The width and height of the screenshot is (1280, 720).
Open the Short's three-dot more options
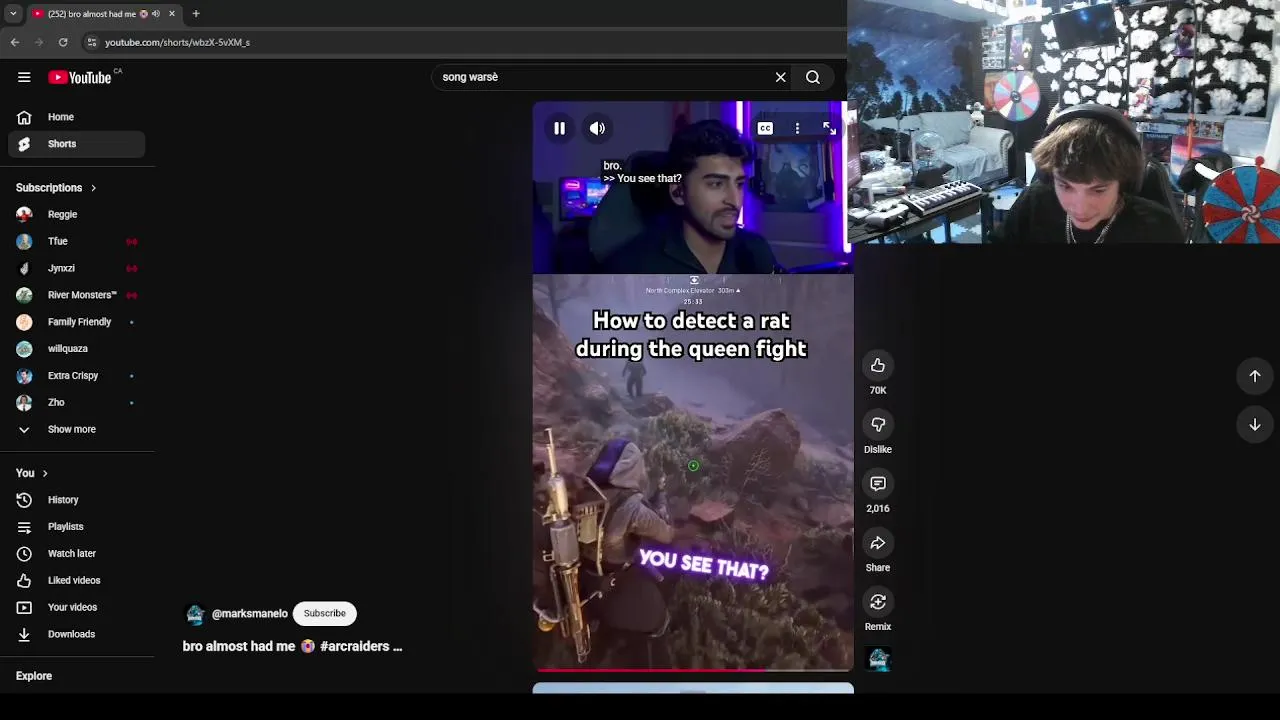coord(797,128)
